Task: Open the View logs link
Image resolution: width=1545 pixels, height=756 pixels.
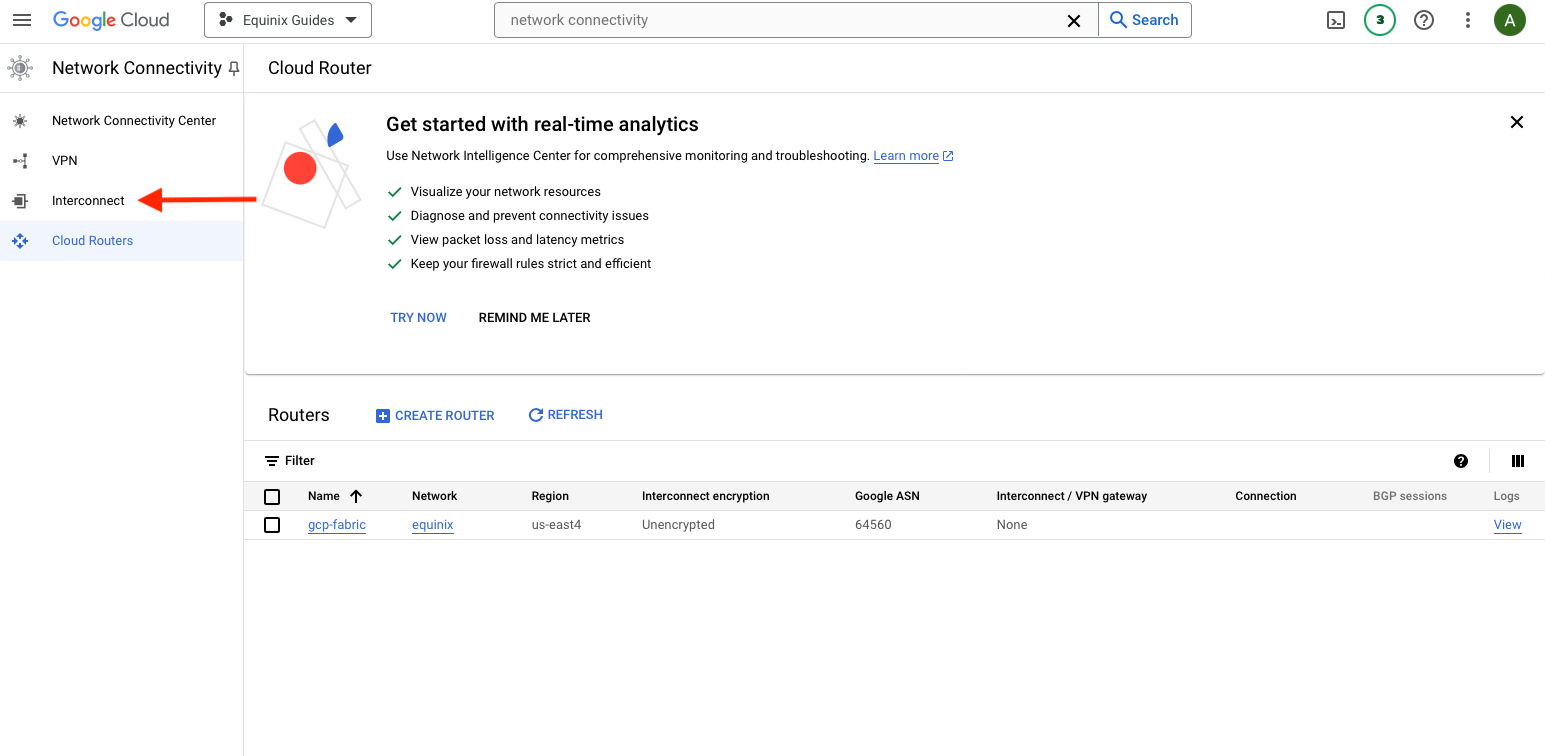Action: (x=1507, y=525)
